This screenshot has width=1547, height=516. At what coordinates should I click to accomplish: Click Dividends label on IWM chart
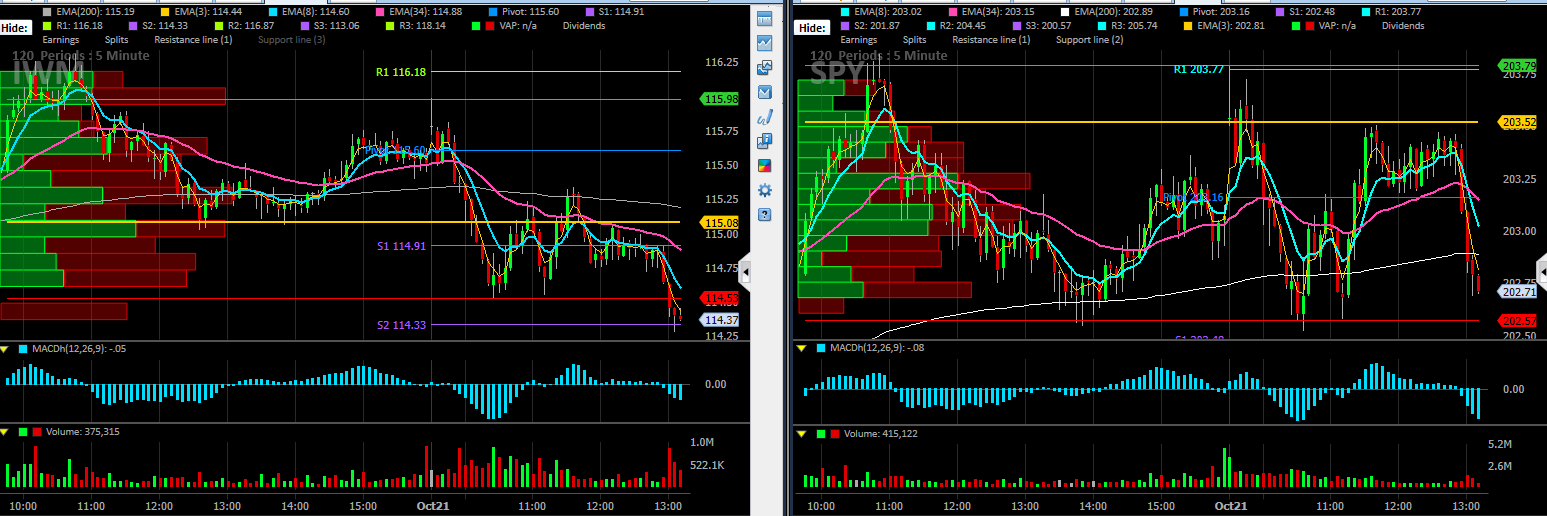pyautogui.click(x=584, y=25)
